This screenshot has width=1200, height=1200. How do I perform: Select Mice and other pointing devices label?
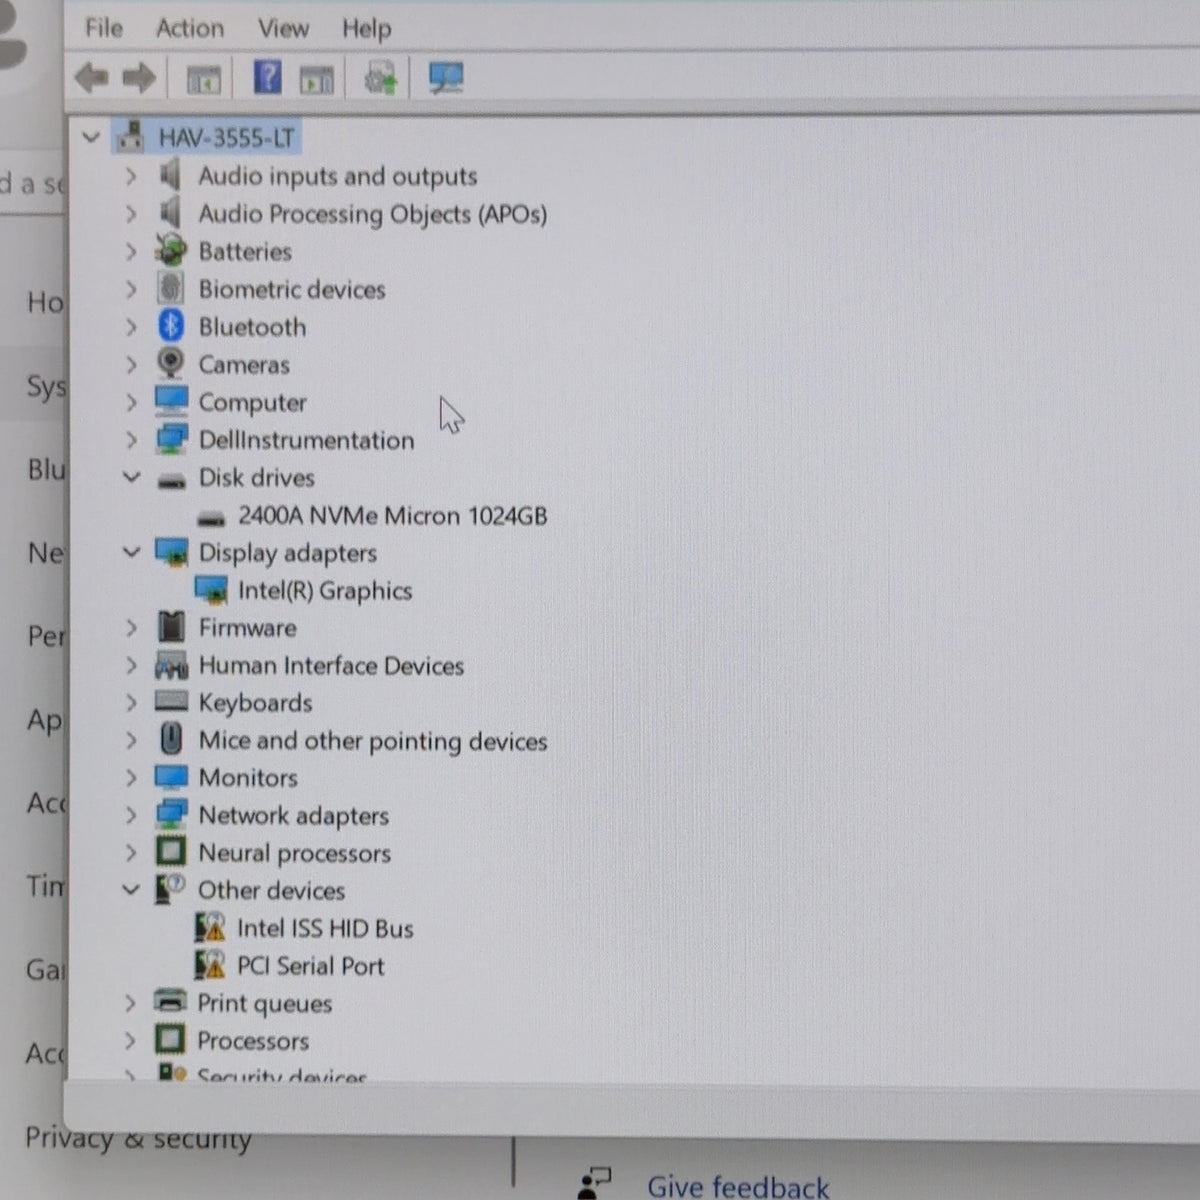373,741
